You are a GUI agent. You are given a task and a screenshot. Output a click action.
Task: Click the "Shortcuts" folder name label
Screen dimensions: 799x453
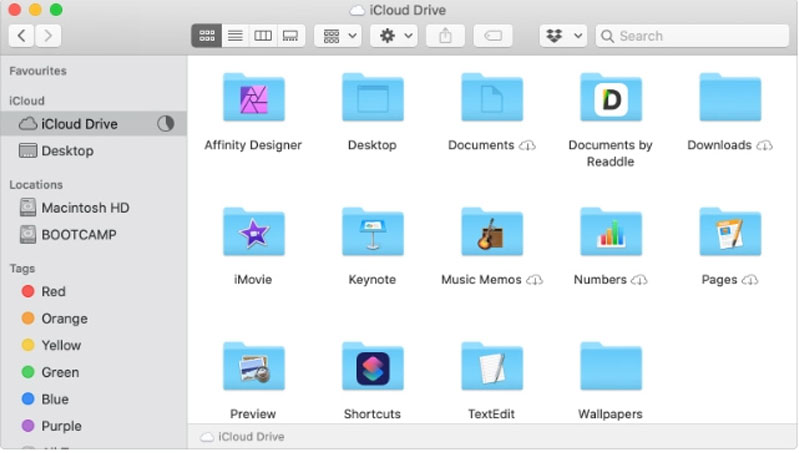pyautogui.click(x=372, y=414)
